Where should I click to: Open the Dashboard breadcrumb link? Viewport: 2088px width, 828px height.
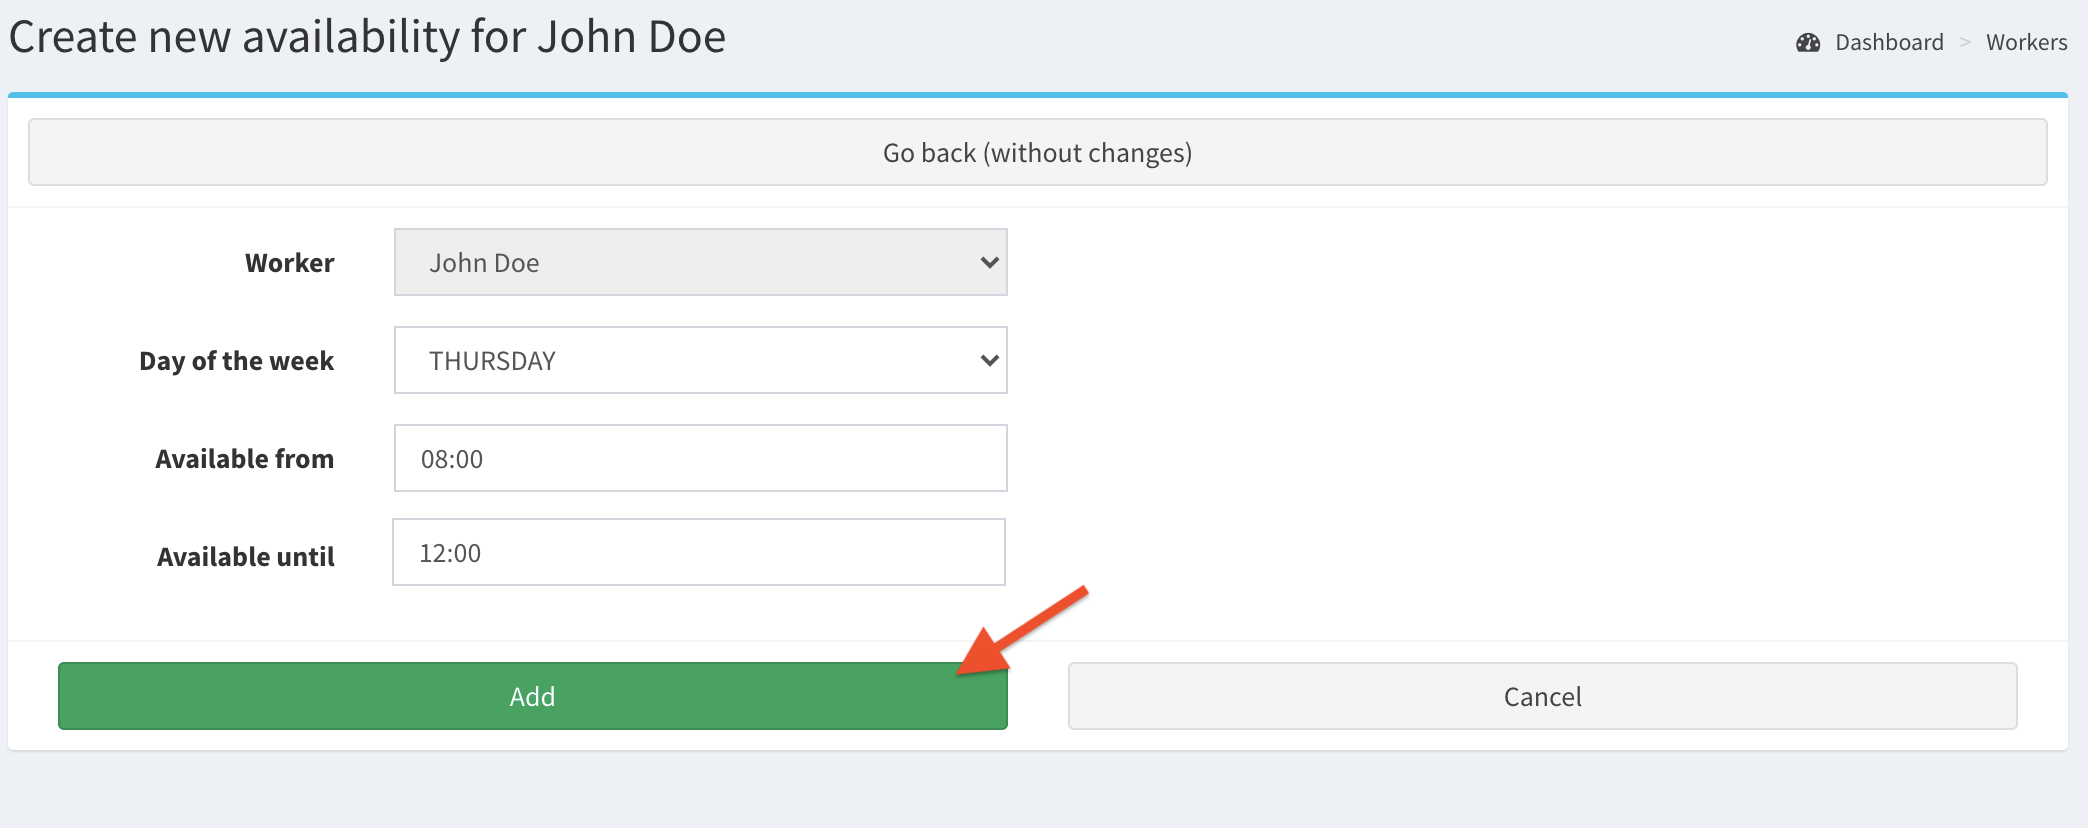click(x=1889, y=43)
